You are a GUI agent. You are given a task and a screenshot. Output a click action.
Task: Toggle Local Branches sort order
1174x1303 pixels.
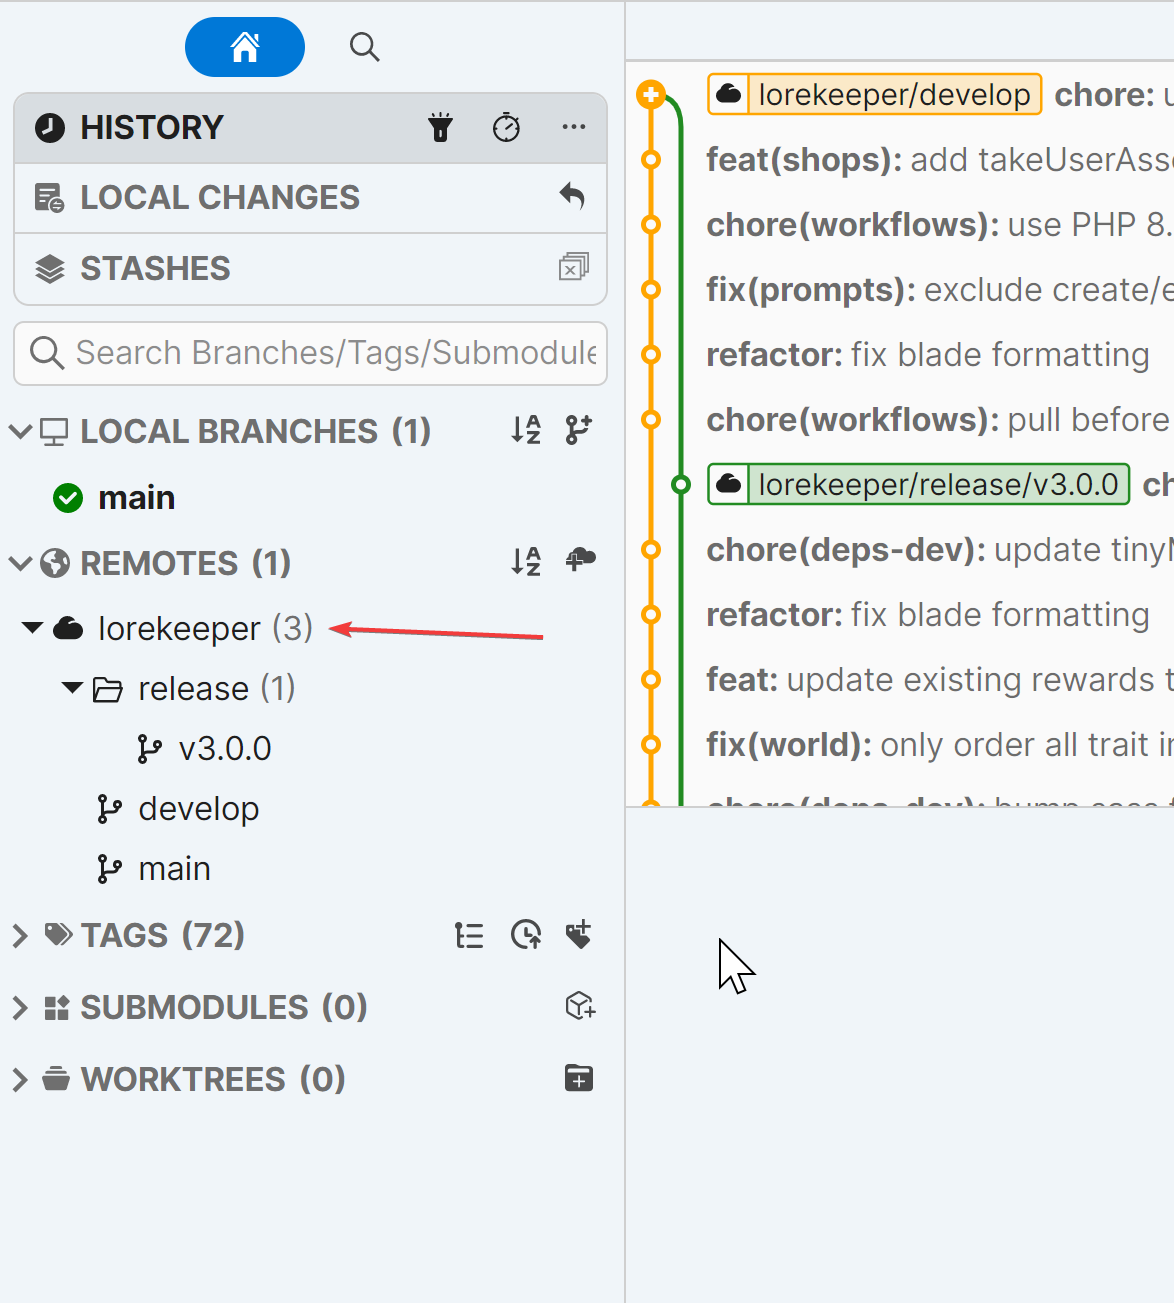pos(526,430)
